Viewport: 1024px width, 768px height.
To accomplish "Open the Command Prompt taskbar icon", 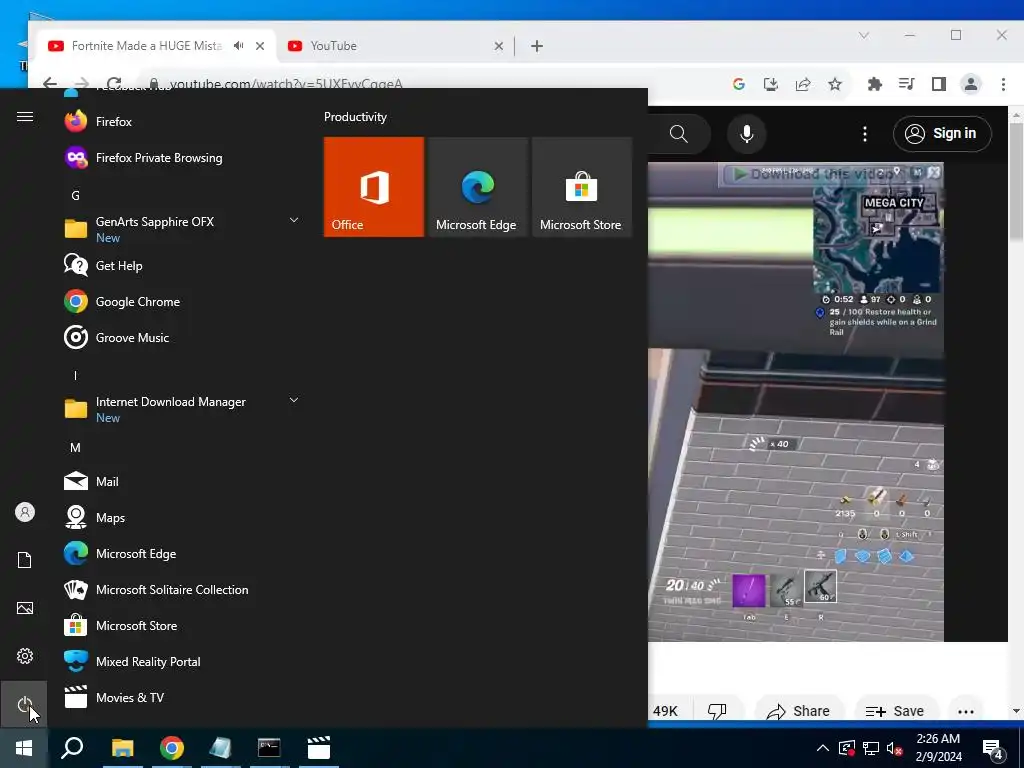I will point(269,748).
